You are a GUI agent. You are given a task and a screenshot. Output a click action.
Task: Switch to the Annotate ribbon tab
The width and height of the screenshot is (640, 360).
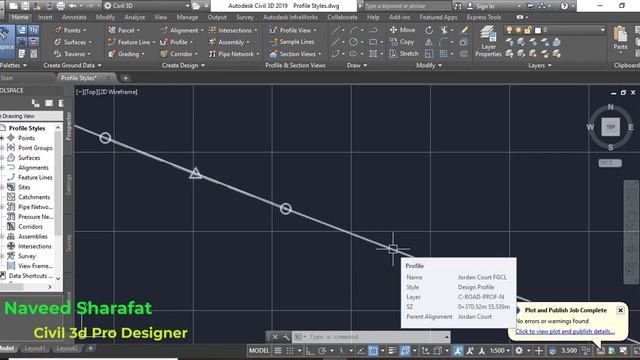[x=74, y=17]
